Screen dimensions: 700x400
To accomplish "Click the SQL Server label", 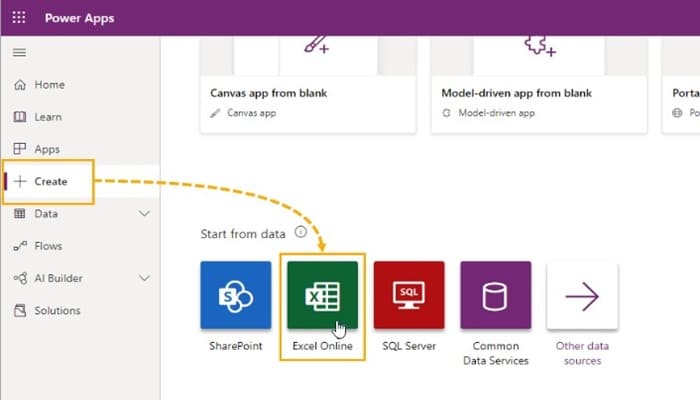I will pyautogui.click(x=409, y=346).
